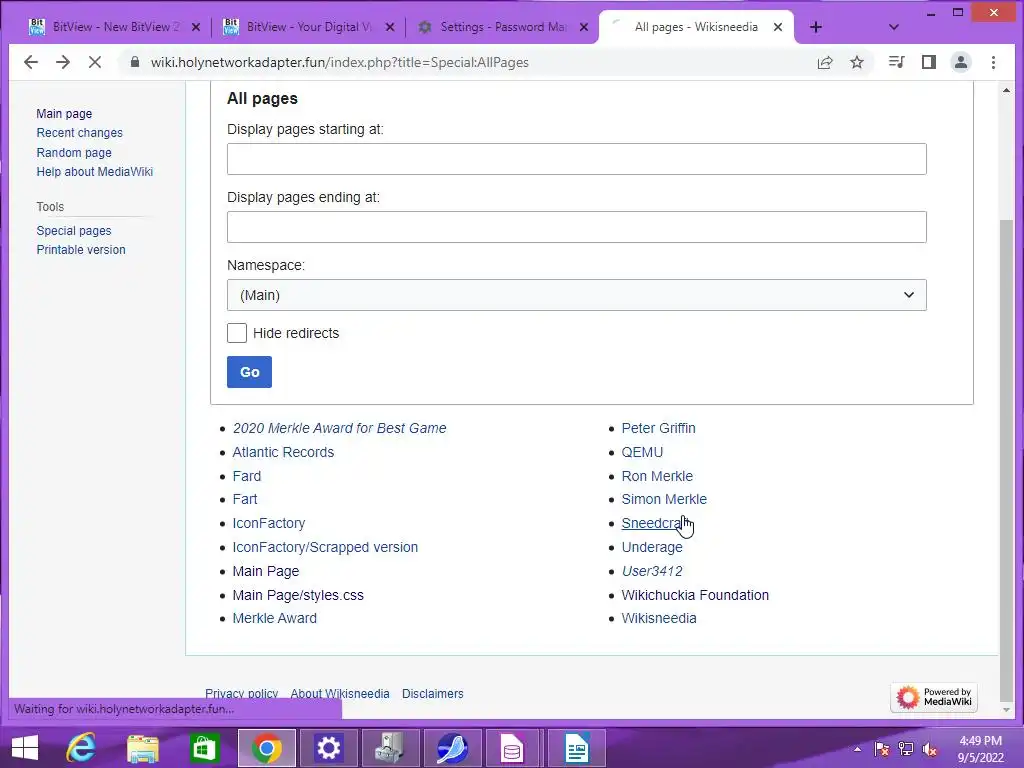The width and height of the screenshot is (1024, 768).
Task: Open the tab search chevron
Action: click(x=894, y=27)
